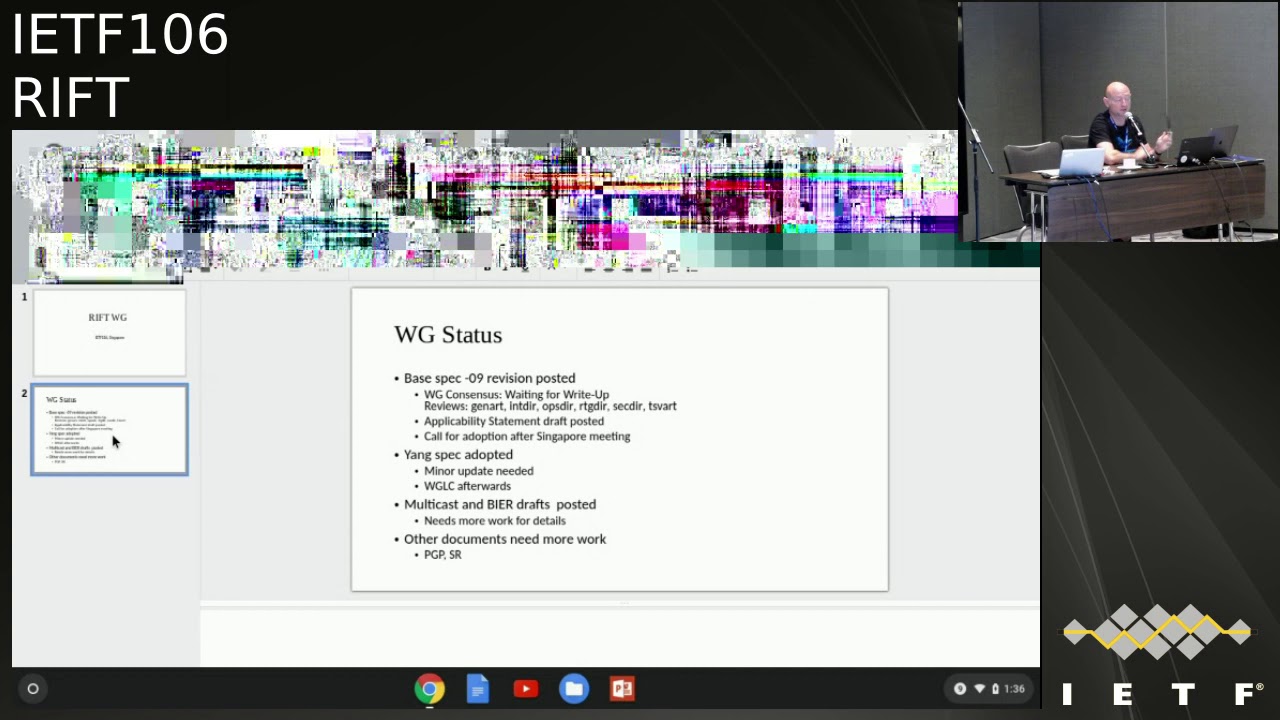Click the Wi-Fi status icon
Image resolution: width=1280 pixels, height=720 pixels.
click(979, 688)
